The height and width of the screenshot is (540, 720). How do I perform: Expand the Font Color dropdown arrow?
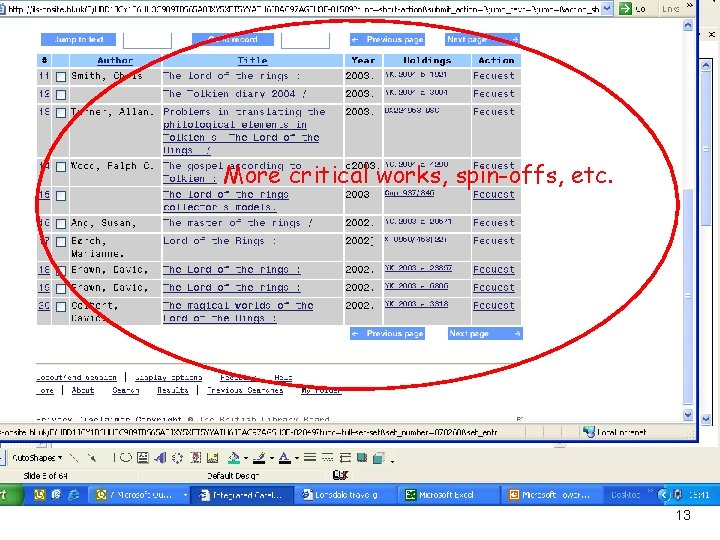pyautogui.click(x=297, y=458)
